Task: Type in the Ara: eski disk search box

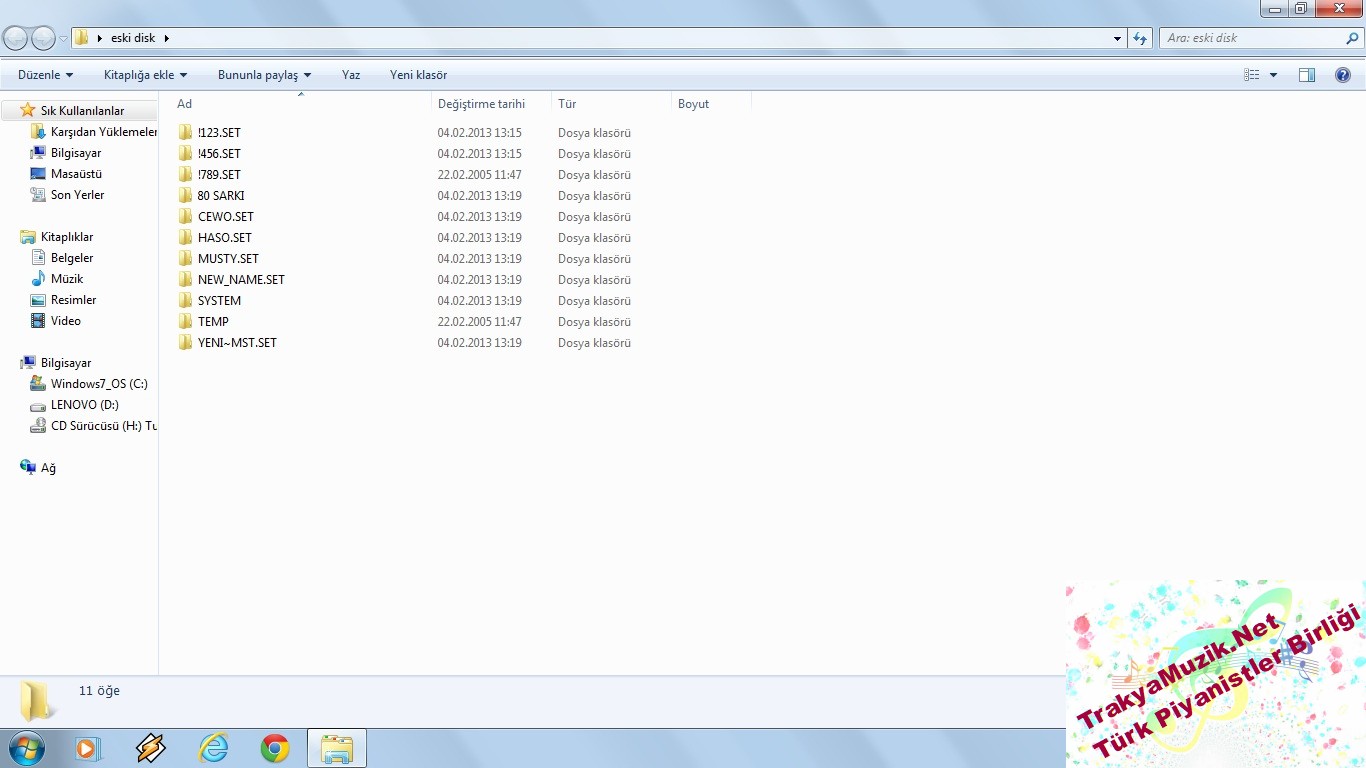Action: point(1250,38)
